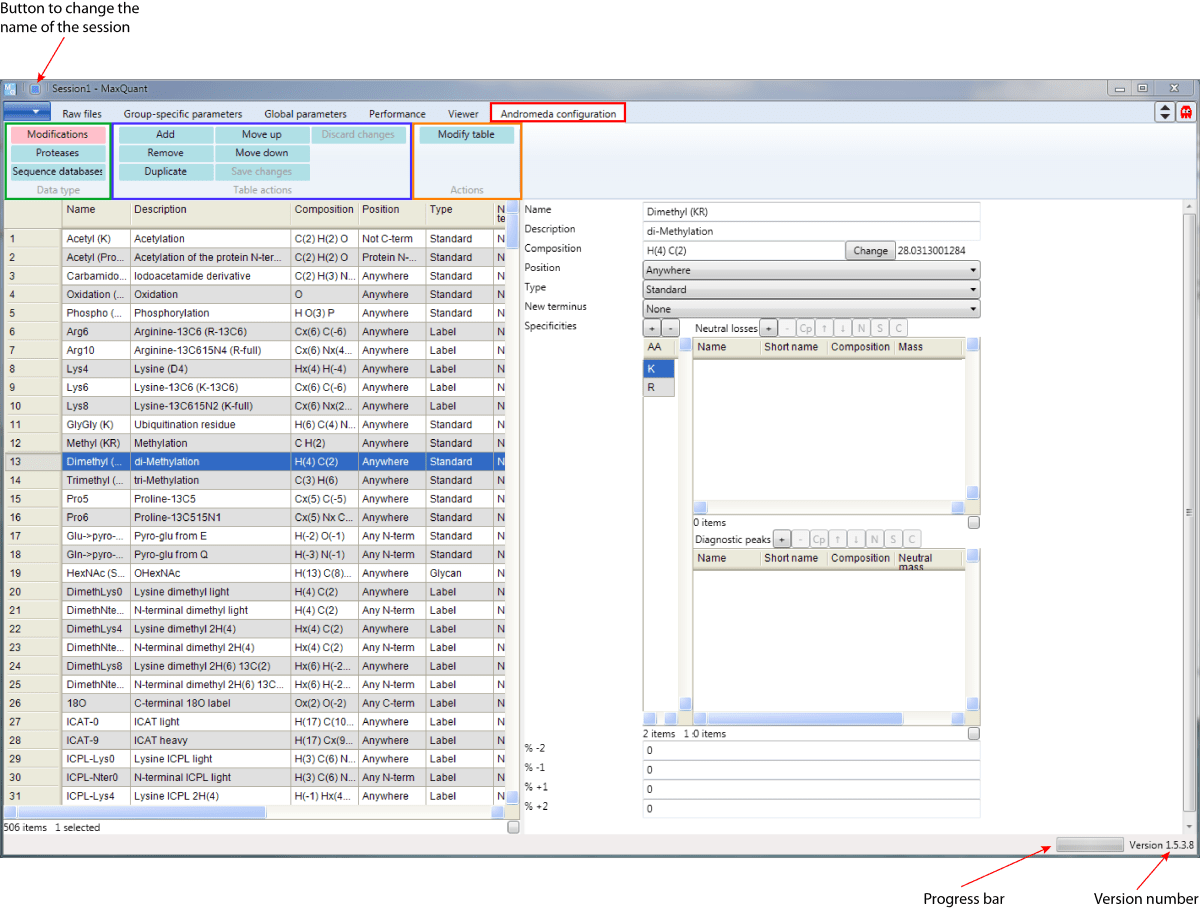Click the Diagnostic peaks N button
The width and height of the screenshot is (1200, 908).
tap(875, 539)
